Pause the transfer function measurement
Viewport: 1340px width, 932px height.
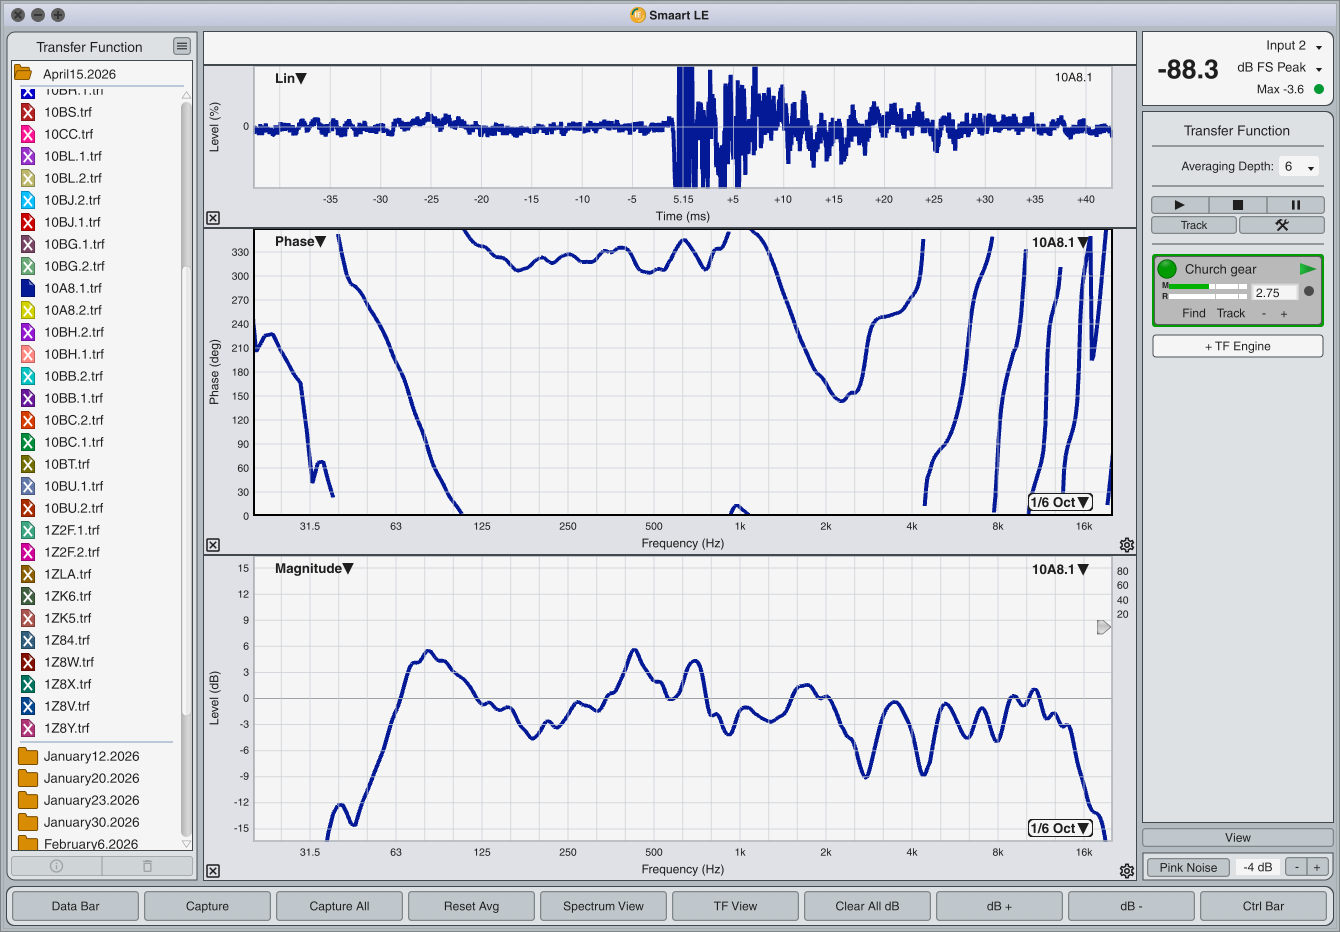tap(1295, 205)
